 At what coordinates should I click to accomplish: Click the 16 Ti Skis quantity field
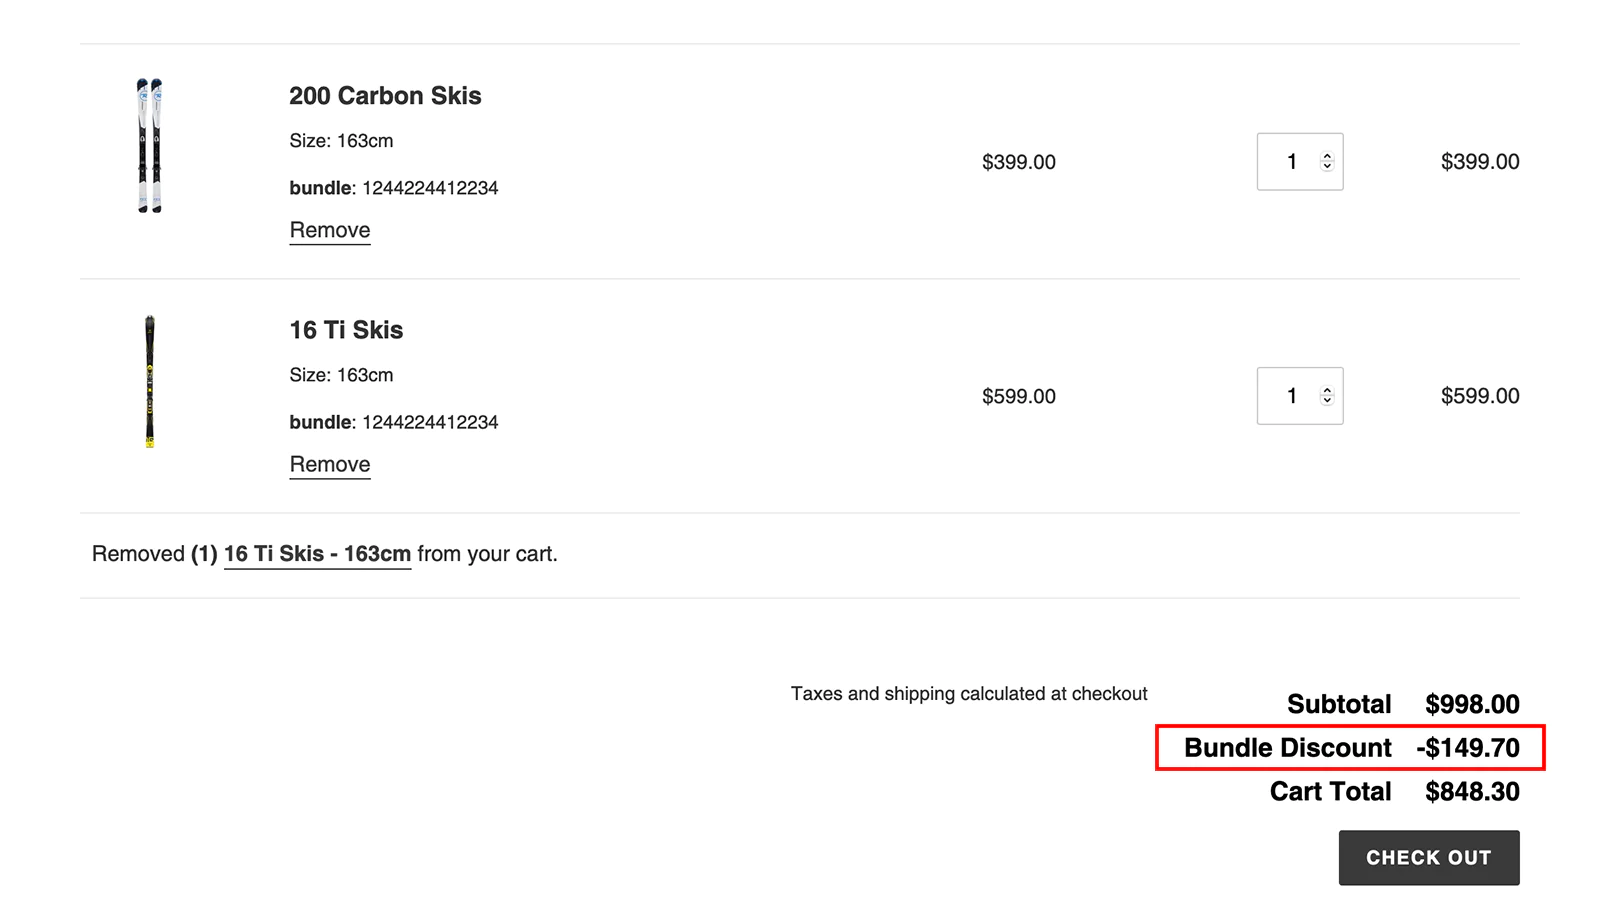1292,395
